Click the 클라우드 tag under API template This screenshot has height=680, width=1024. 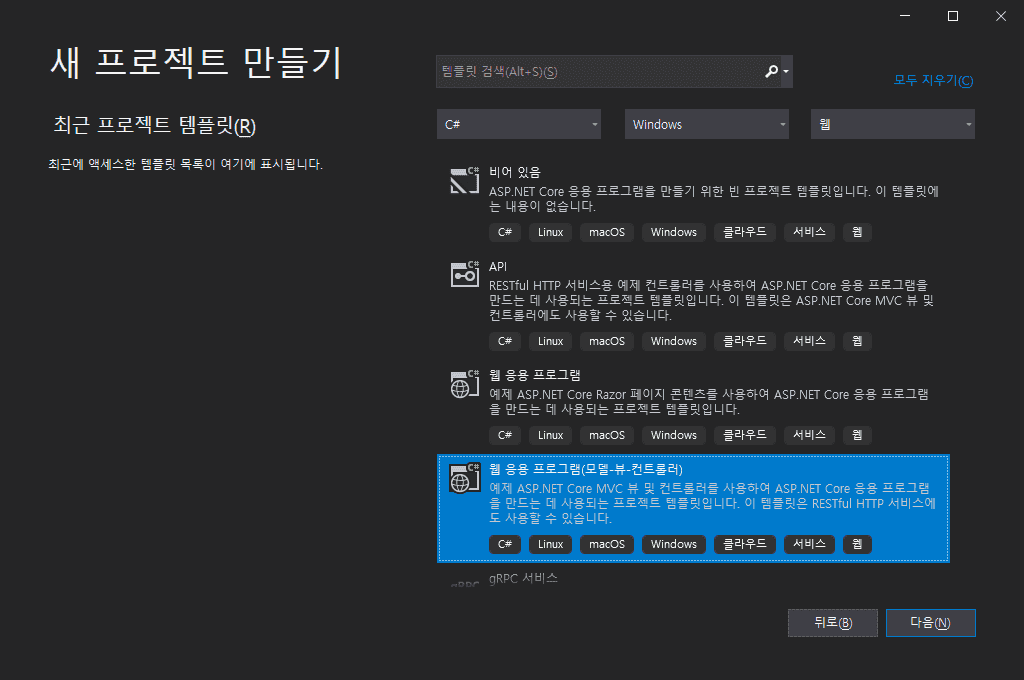[744, 341]
